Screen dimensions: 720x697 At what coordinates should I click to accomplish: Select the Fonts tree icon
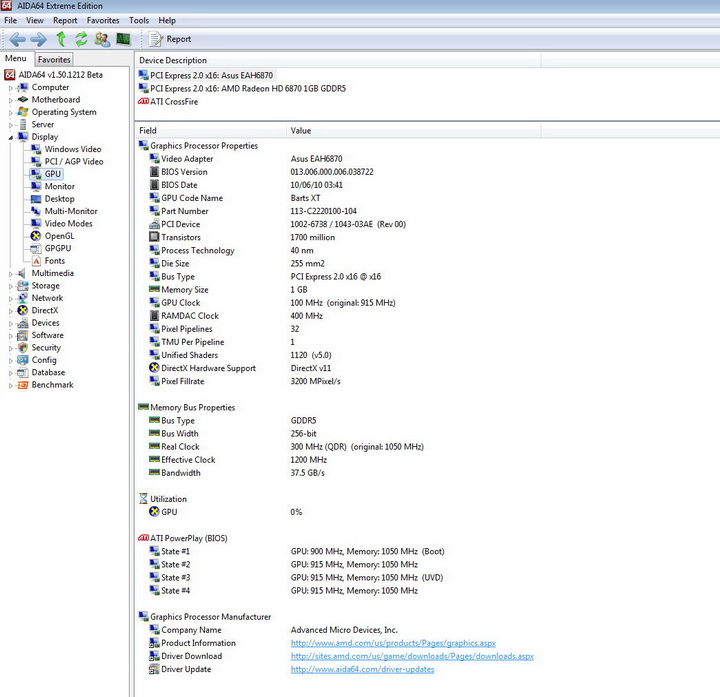[36, 261]
